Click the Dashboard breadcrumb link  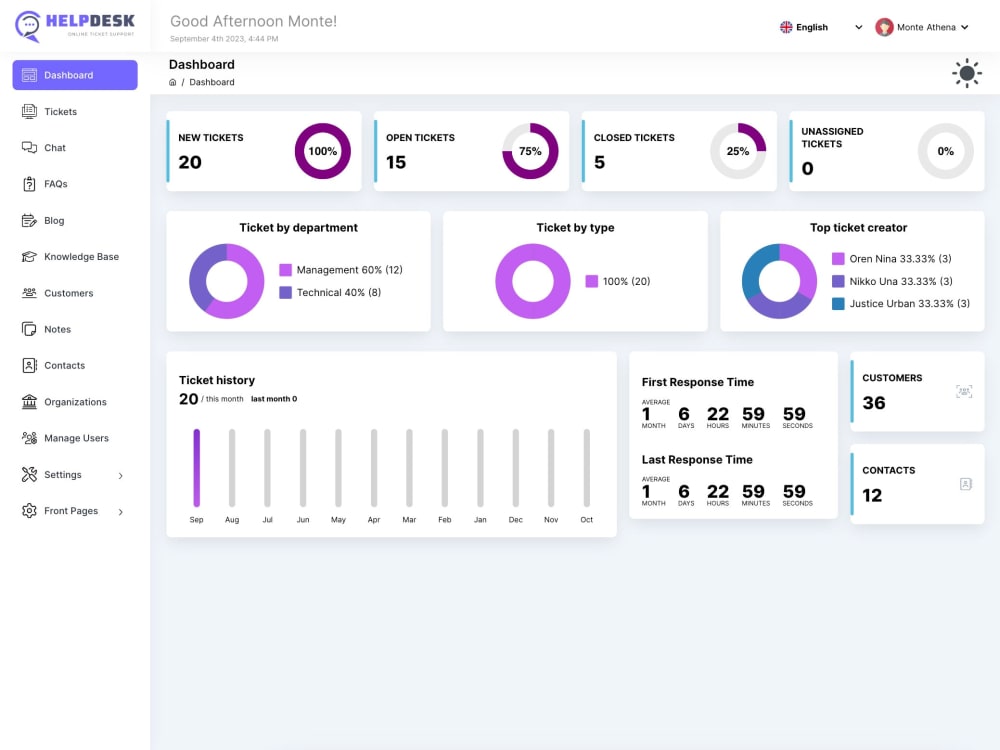coord(212,82)
